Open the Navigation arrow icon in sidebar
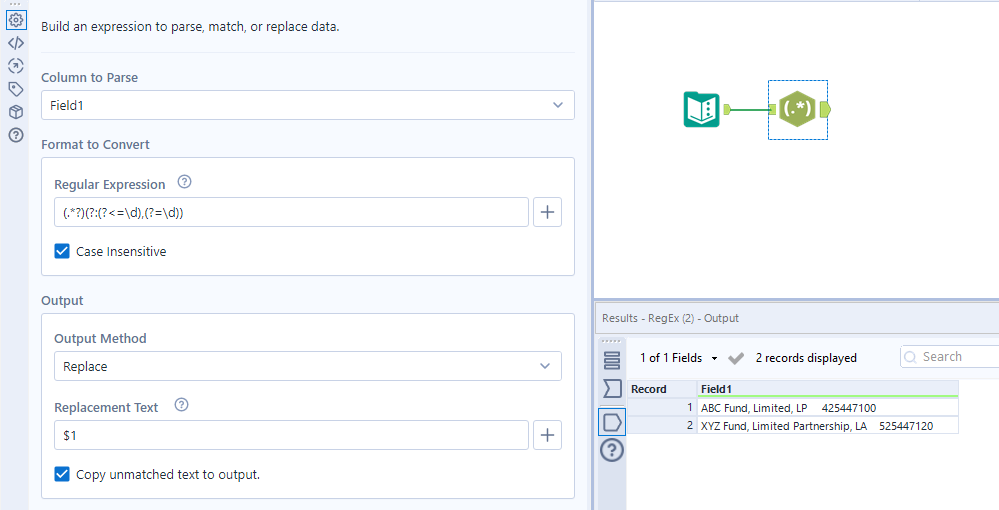 point(16,66)
